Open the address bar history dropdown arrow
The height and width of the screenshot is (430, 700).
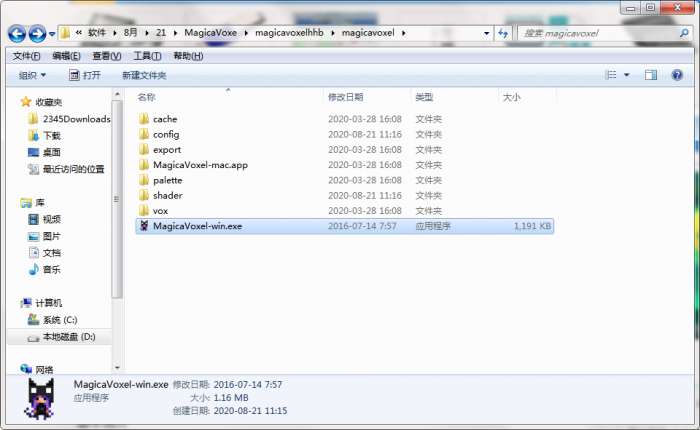pos(487,33)
